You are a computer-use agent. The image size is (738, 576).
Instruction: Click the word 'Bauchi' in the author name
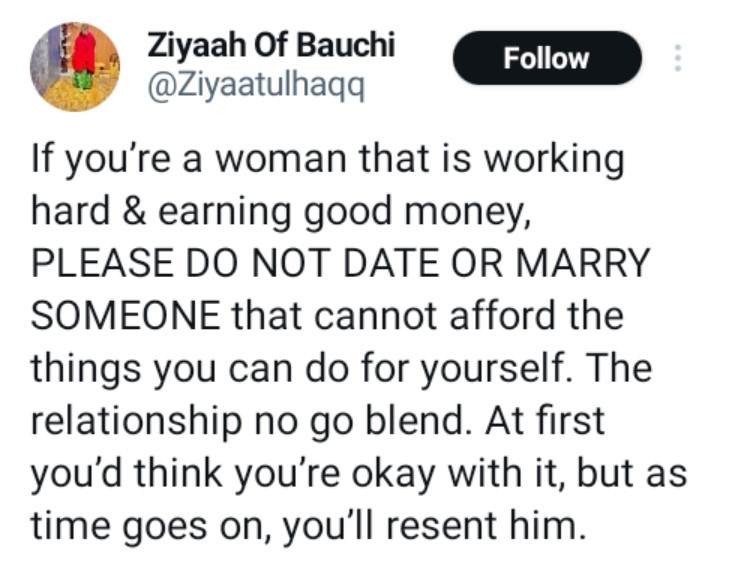tap(346, 45)
